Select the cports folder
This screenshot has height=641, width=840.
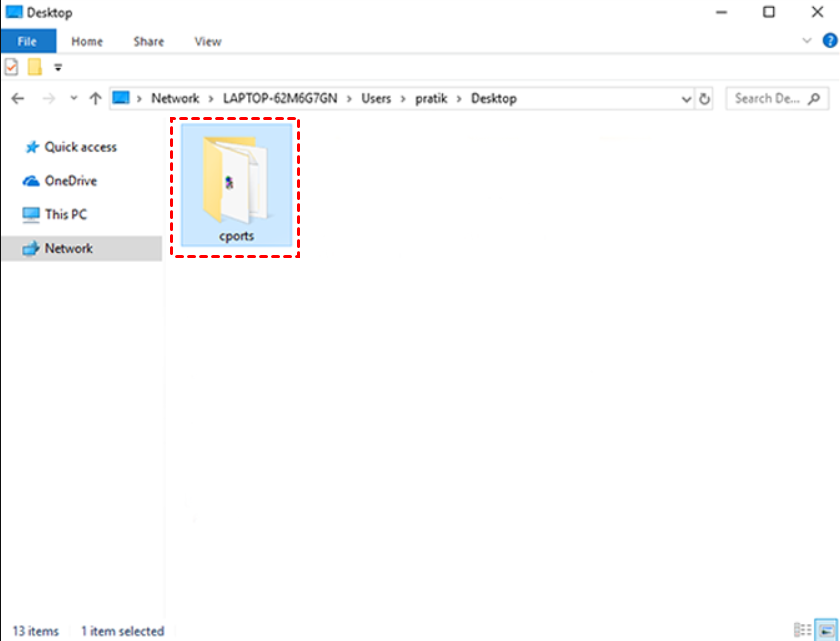point(237,187)
